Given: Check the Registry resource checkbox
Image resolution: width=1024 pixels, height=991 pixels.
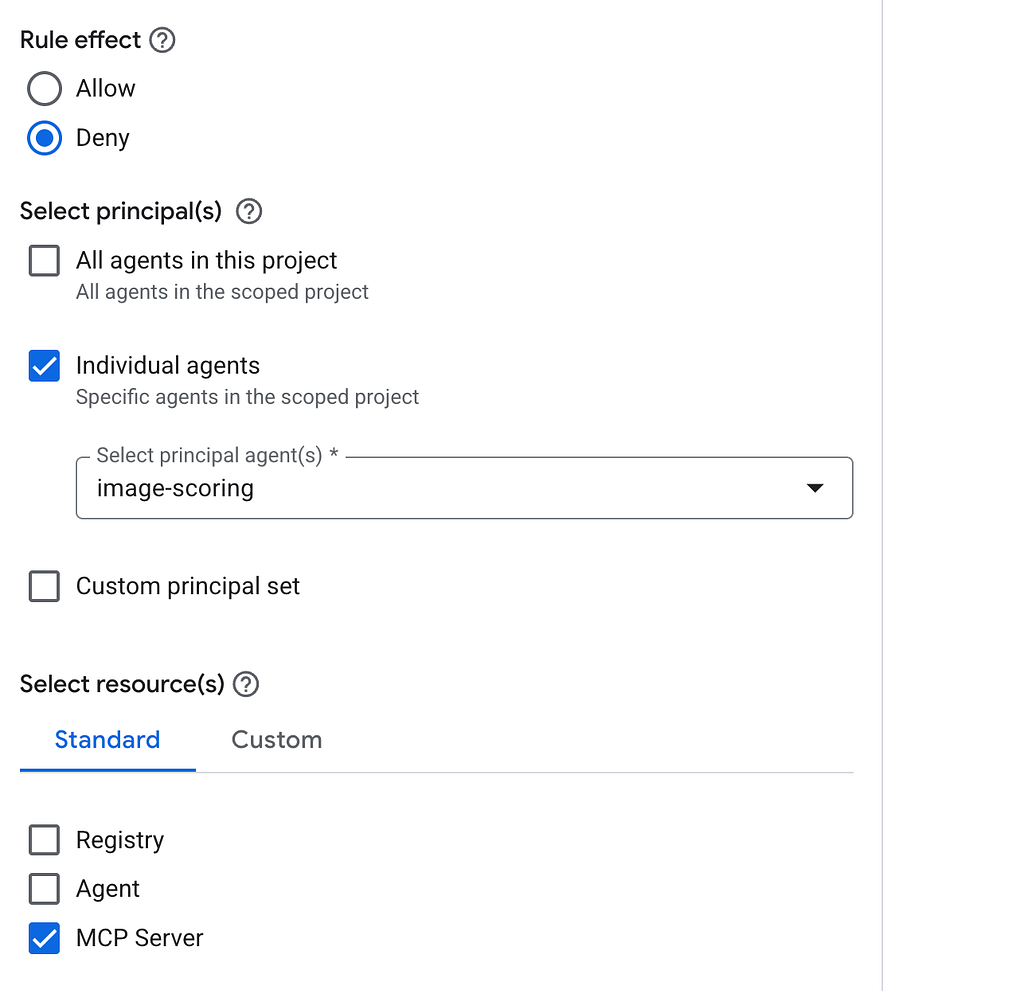Looking at the screenshot, I should (x=44, y=840).
